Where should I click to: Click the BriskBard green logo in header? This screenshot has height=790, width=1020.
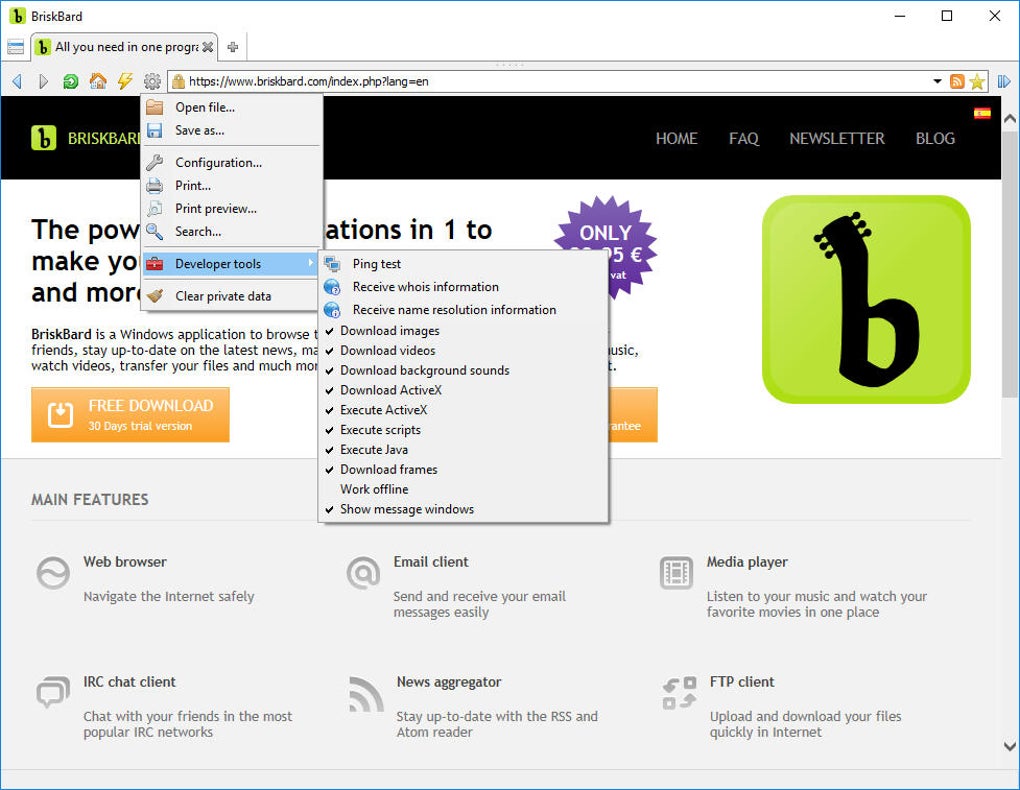coord(44,138)
